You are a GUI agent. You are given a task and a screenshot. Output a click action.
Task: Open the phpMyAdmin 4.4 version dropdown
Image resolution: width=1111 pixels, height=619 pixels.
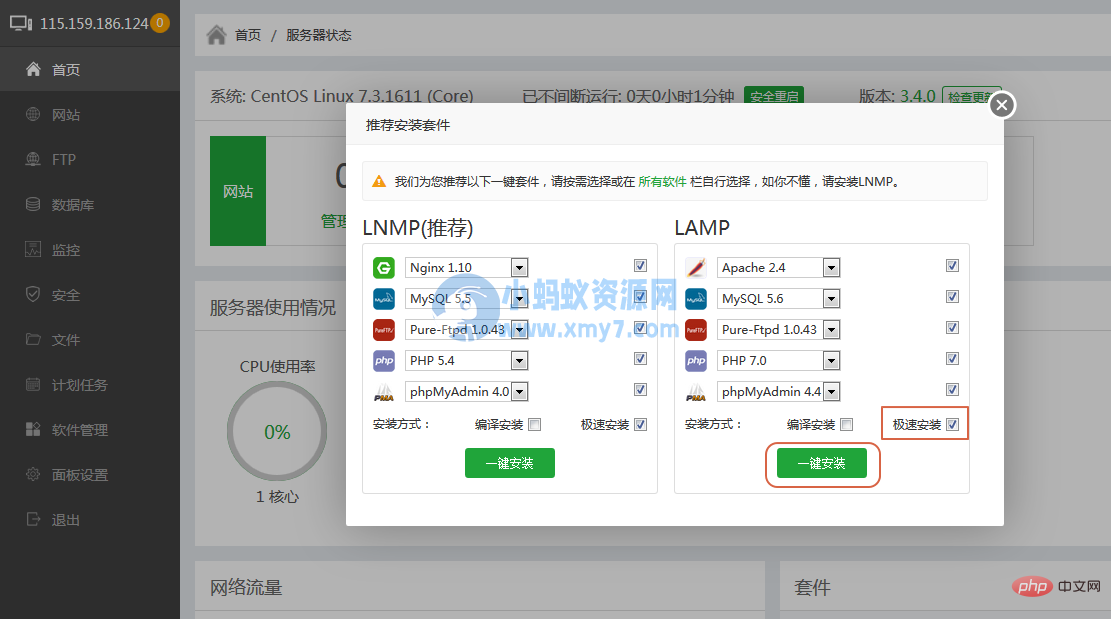tap(779, 392)
